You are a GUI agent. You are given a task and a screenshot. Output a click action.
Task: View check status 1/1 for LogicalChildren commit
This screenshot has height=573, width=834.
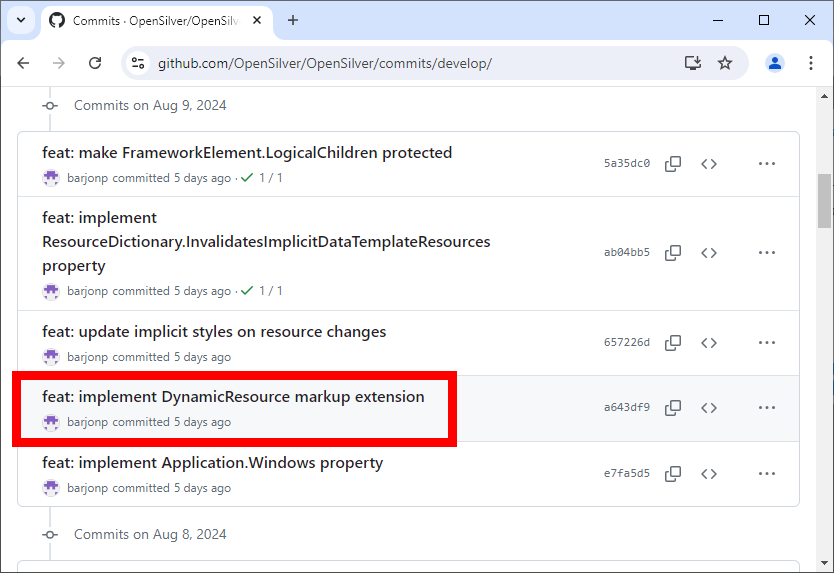pyautogui.click(x=262, y=178)
